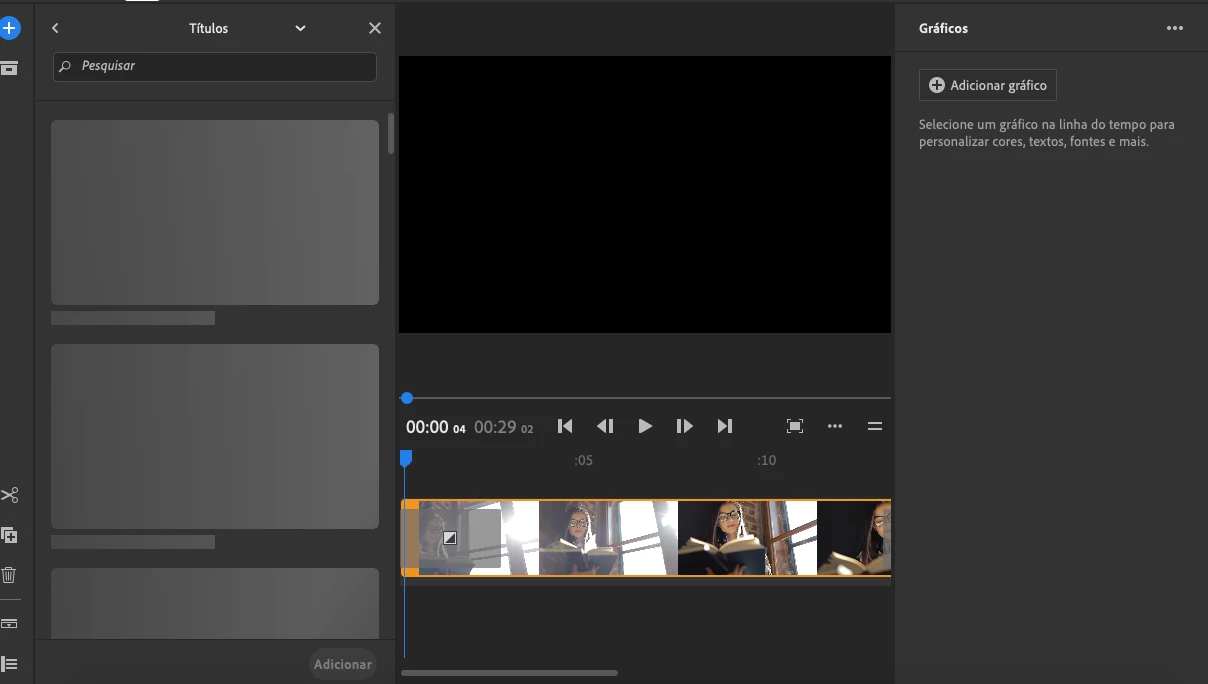Click the black video preview monitor
The width and height of the screenshot is (1208, 684).
click(x=645, y=194)
